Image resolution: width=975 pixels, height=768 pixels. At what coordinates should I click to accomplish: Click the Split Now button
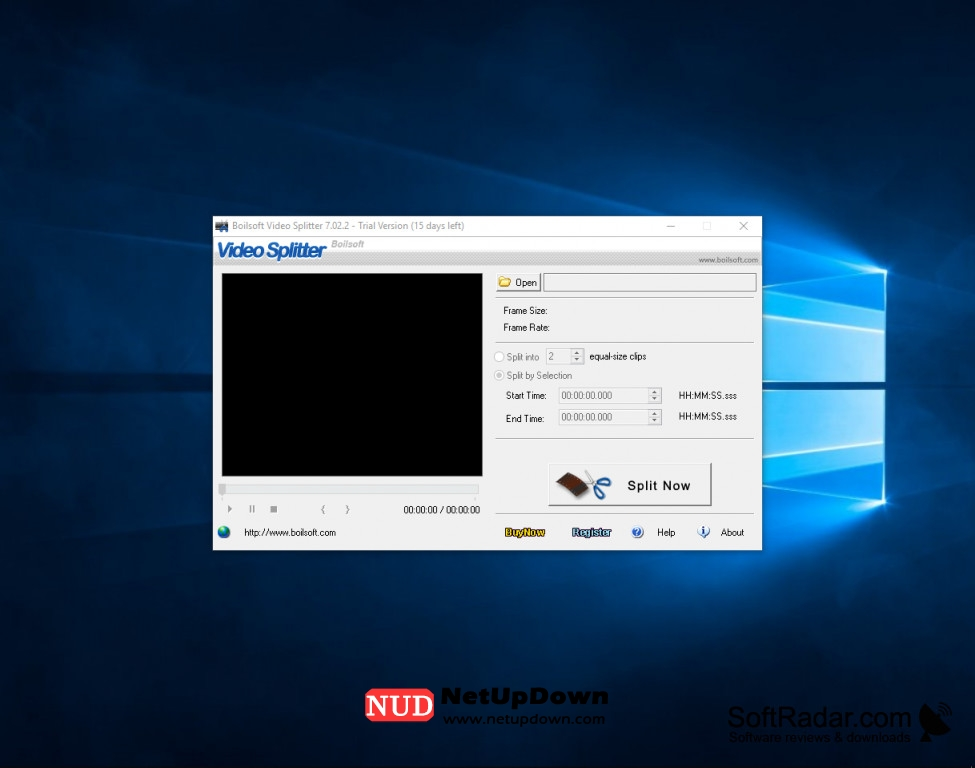click(x=630, y=484)
